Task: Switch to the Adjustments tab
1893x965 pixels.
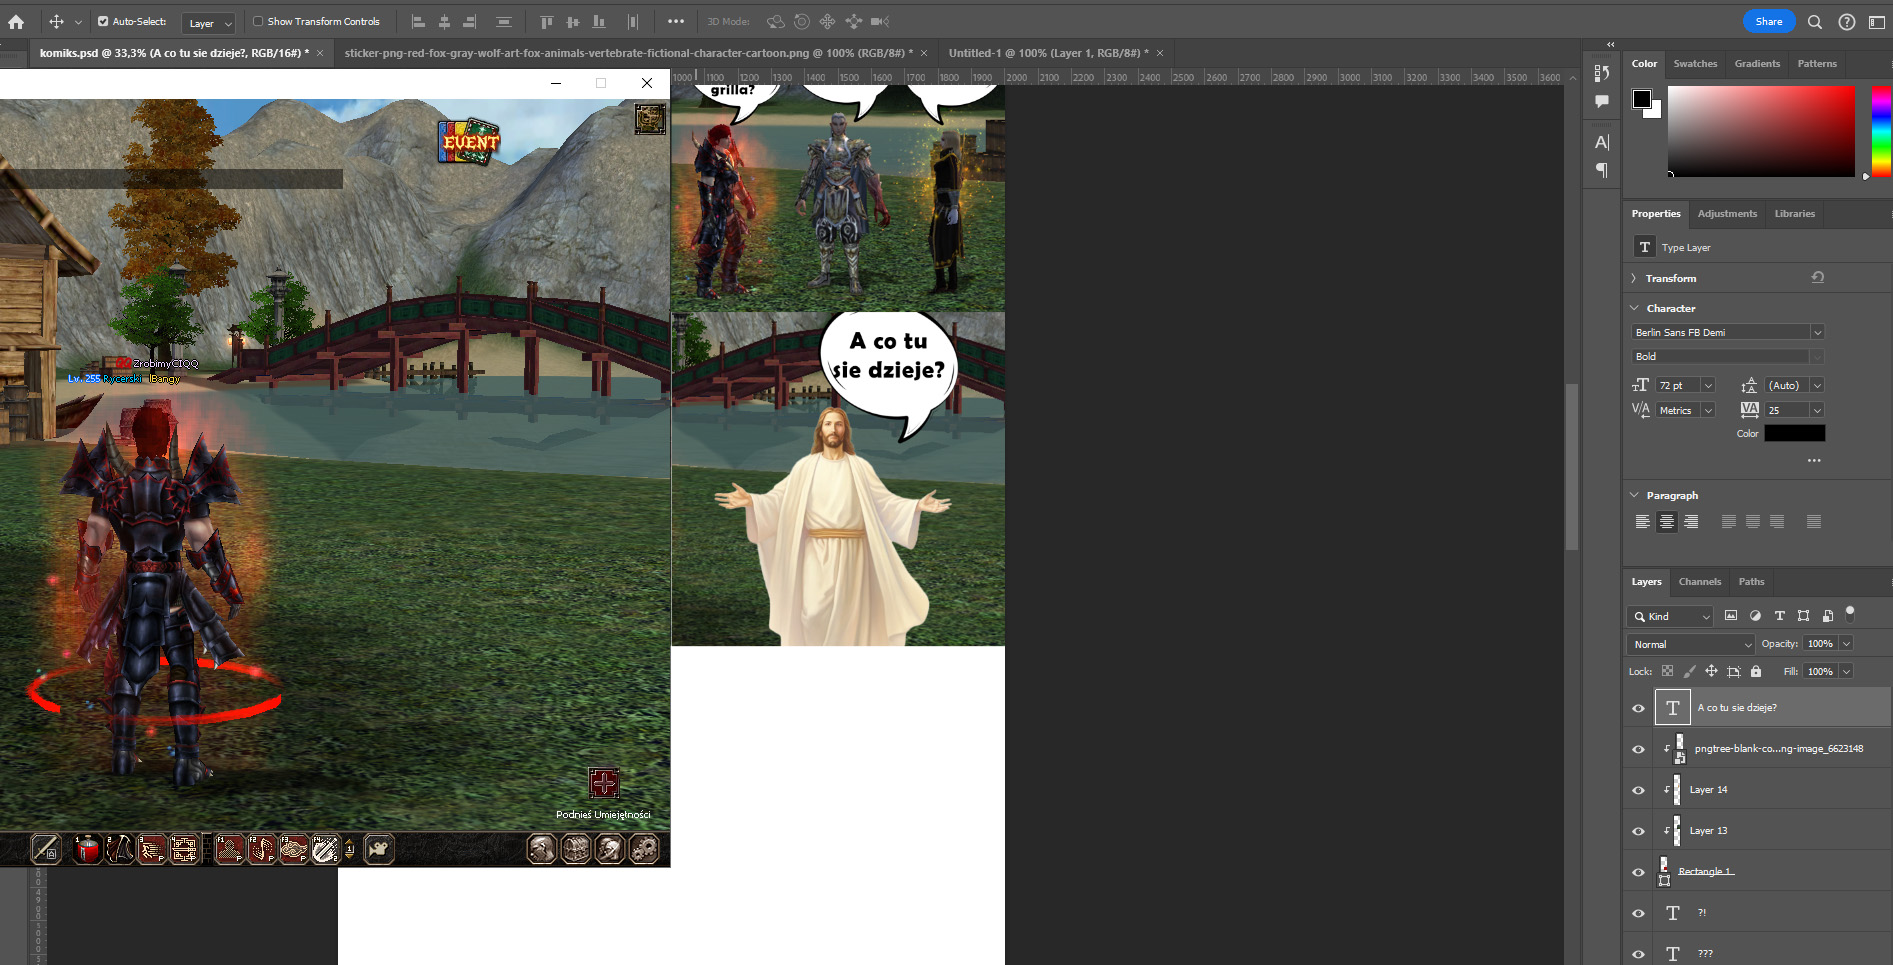Action: 1727,213
